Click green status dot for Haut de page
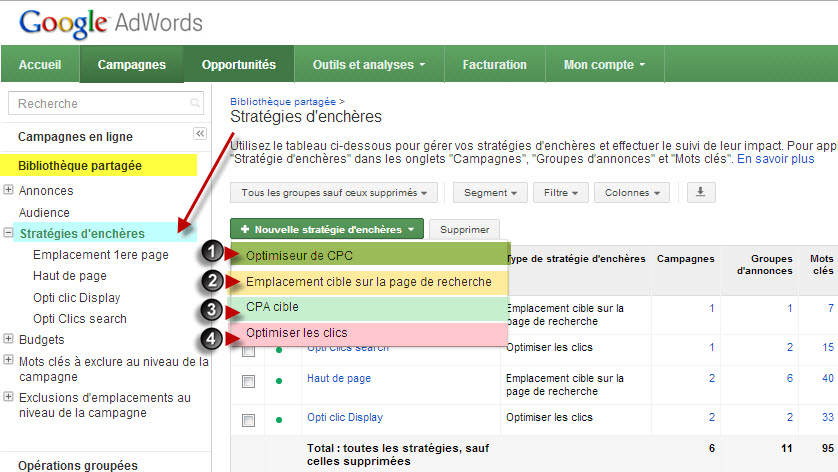This screenshot has height=472, width=838. click(279, 381)
